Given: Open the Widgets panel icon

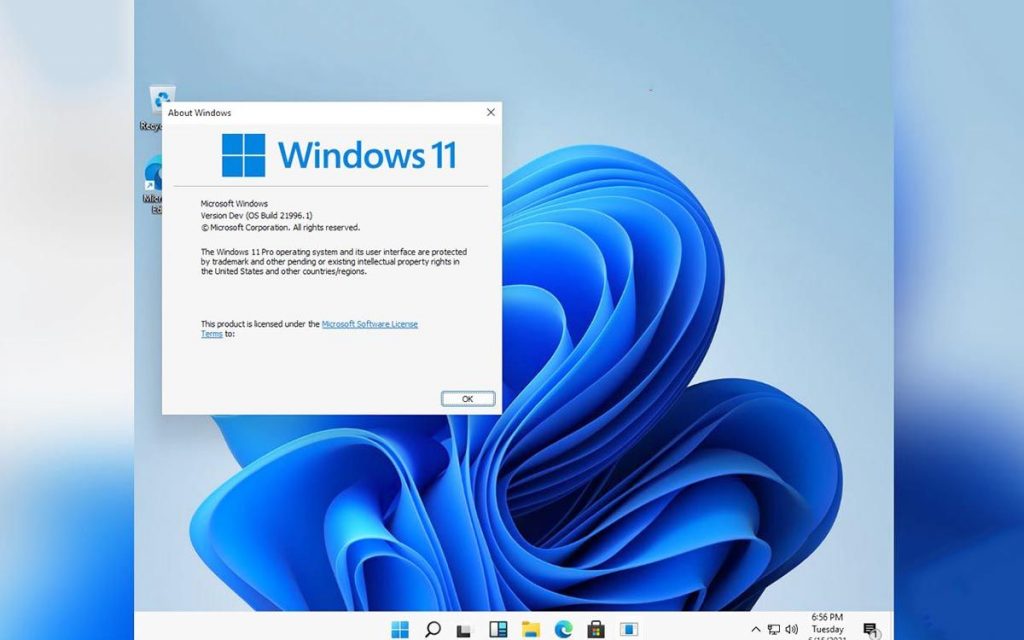Looking at the screenshot, I should coord(496,630).
